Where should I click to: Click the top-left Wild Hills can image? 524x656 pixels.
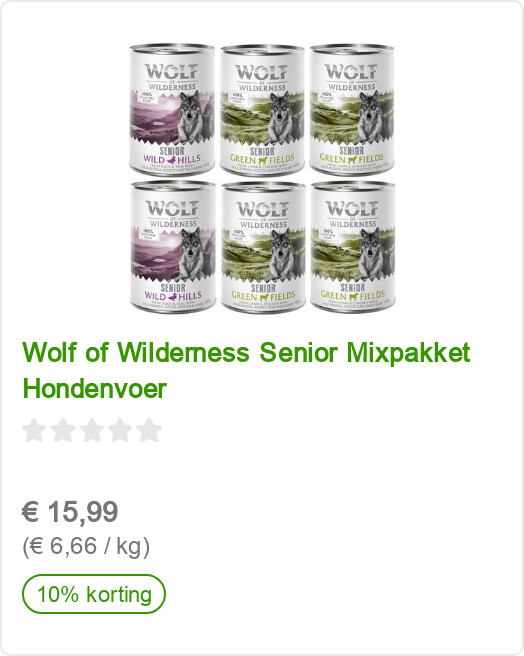pos(172,110)
